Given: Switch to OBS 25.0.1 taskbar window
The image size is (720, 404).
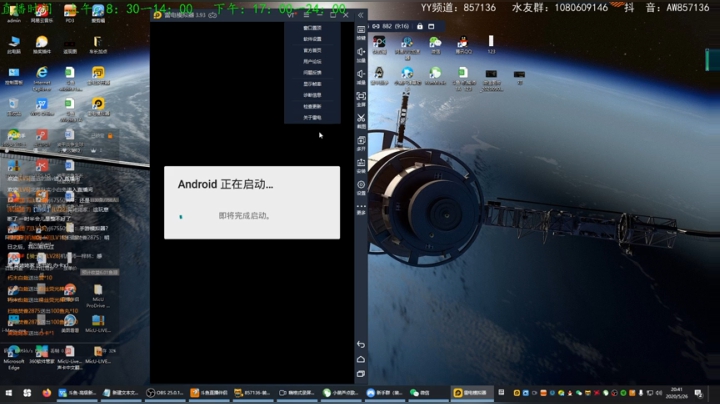Looking at the screenshot, I should [x=165, y=393].
